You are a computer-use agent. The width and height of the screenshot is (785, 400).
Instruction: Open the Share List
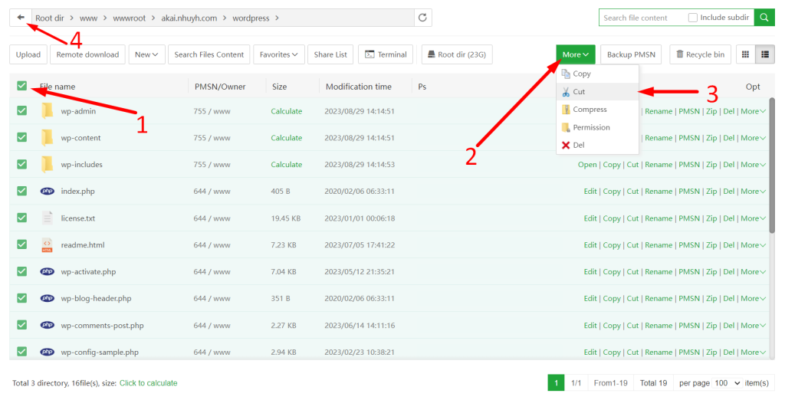330,55
